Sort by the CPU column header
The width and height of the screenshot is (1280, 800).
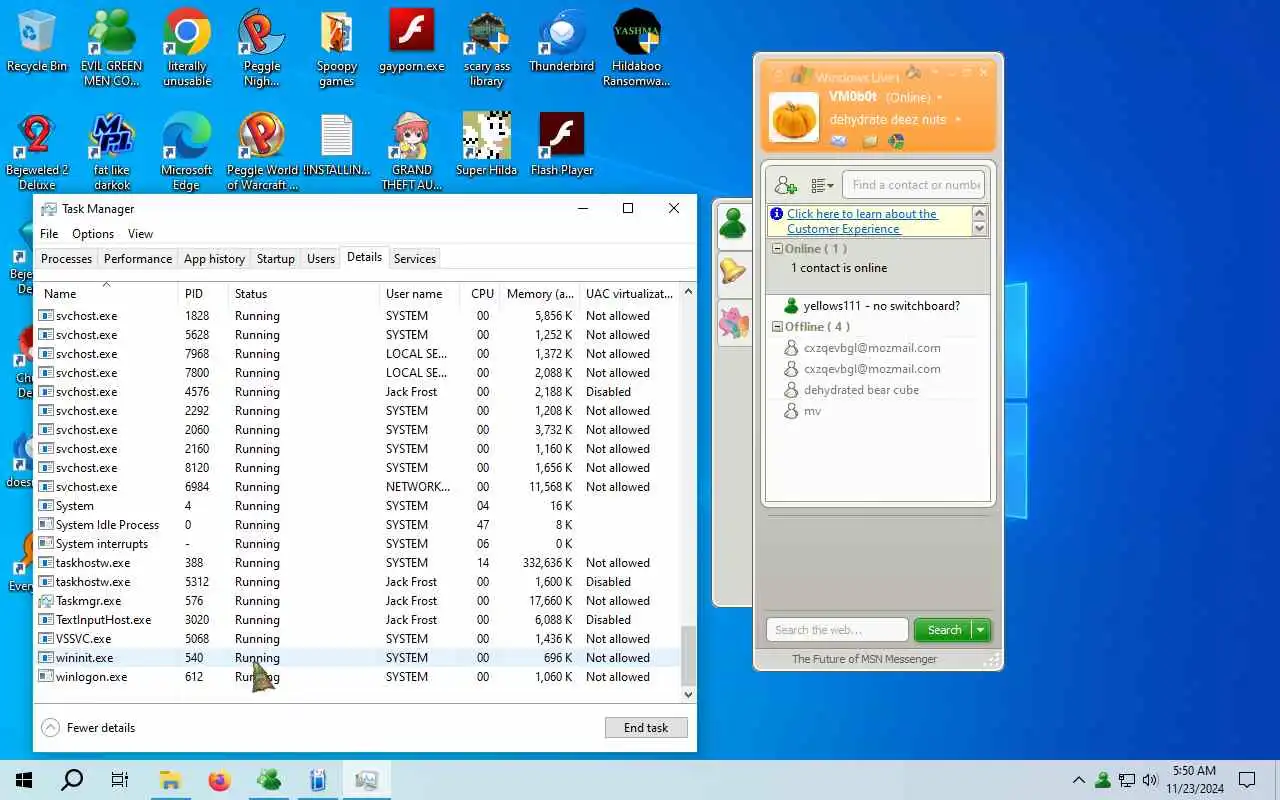pyautogui.click(x=482, y=294)
